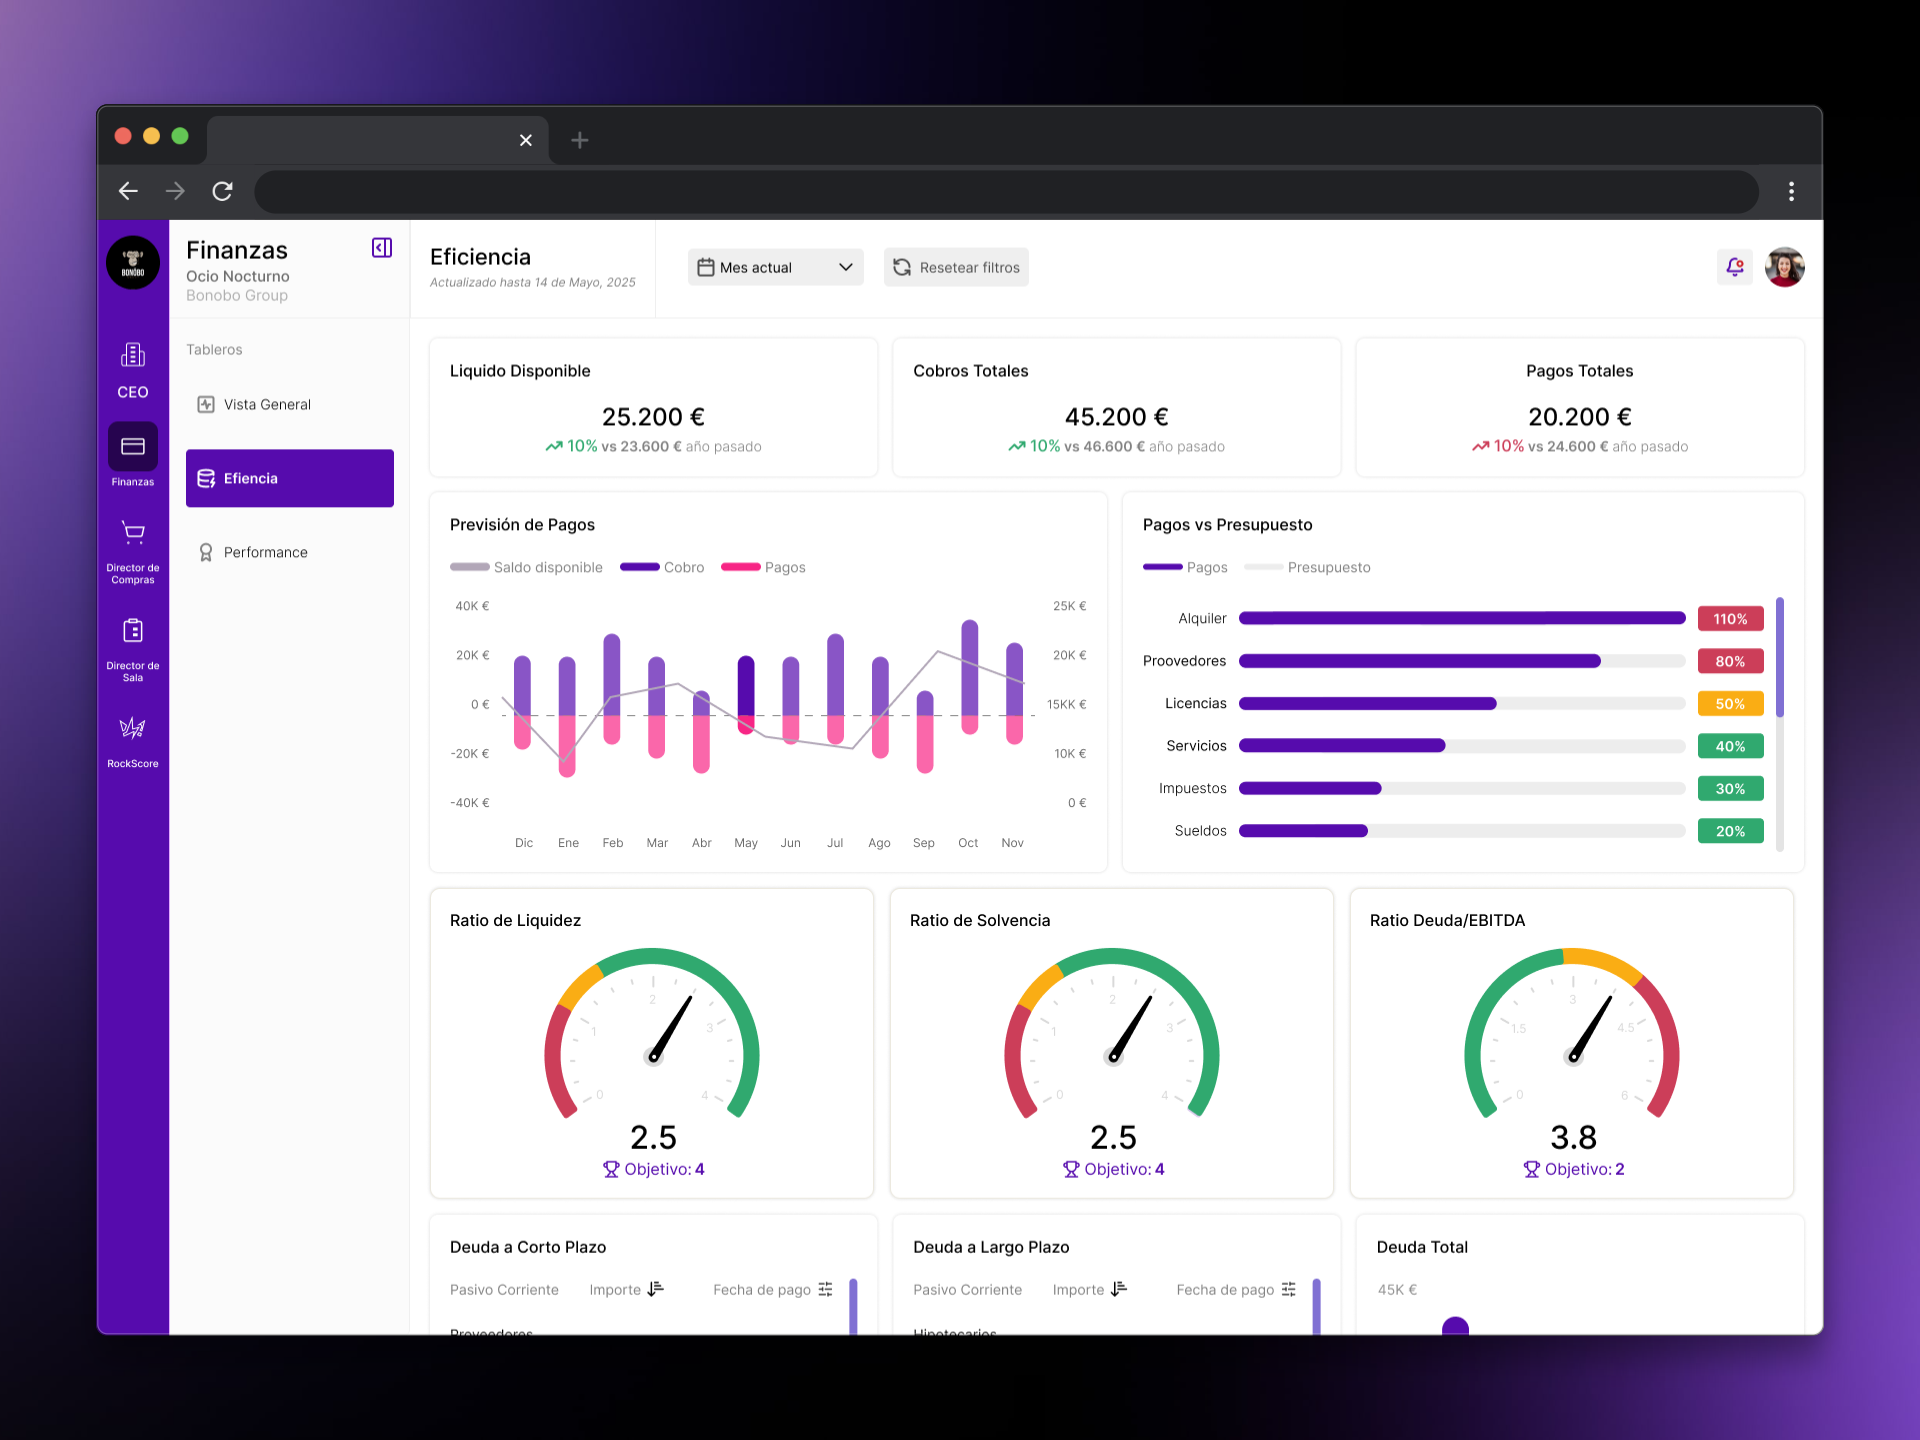Toggle Cobro legend series
Viewport: 1920px width, 1440px height.
click(662, 567)
